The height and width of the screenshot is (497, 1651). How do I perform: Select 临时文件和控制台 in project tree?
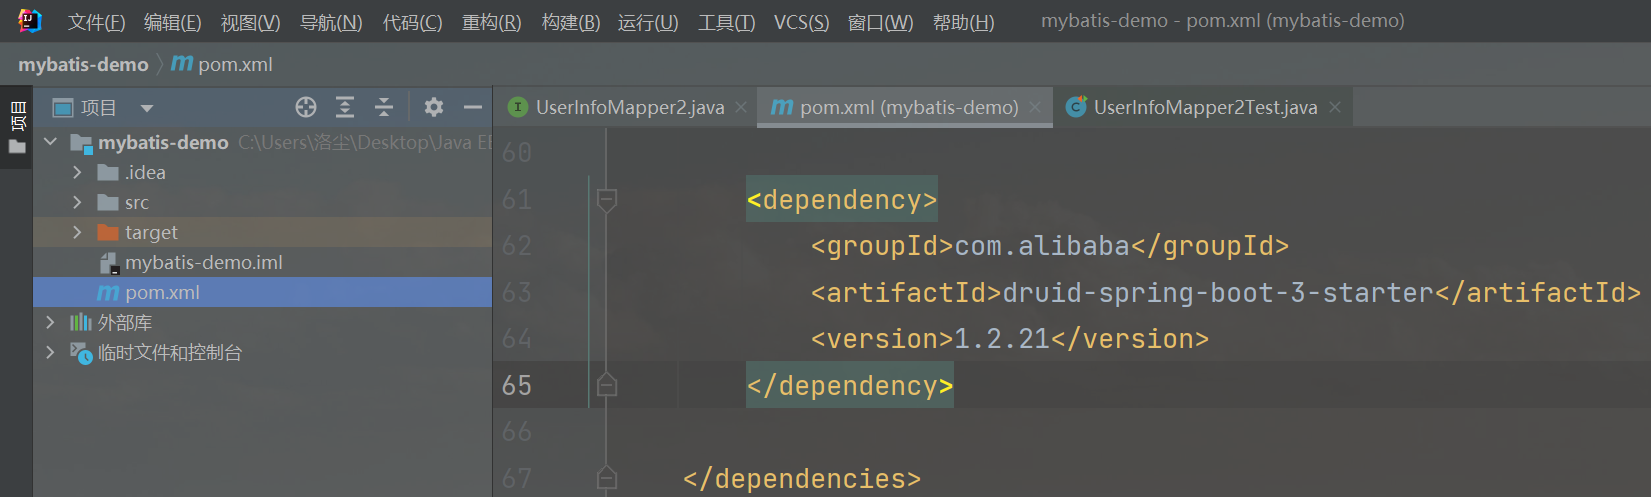pyautogui.click(x=262, y=352)
